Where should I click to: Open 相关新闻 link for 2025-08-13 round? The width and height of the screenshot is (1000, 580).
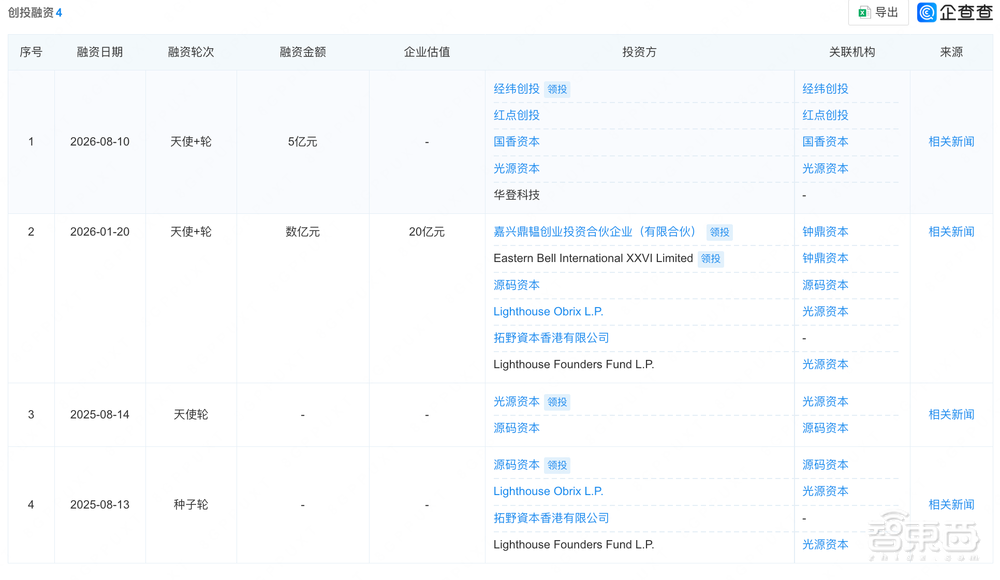coord(951,505)
